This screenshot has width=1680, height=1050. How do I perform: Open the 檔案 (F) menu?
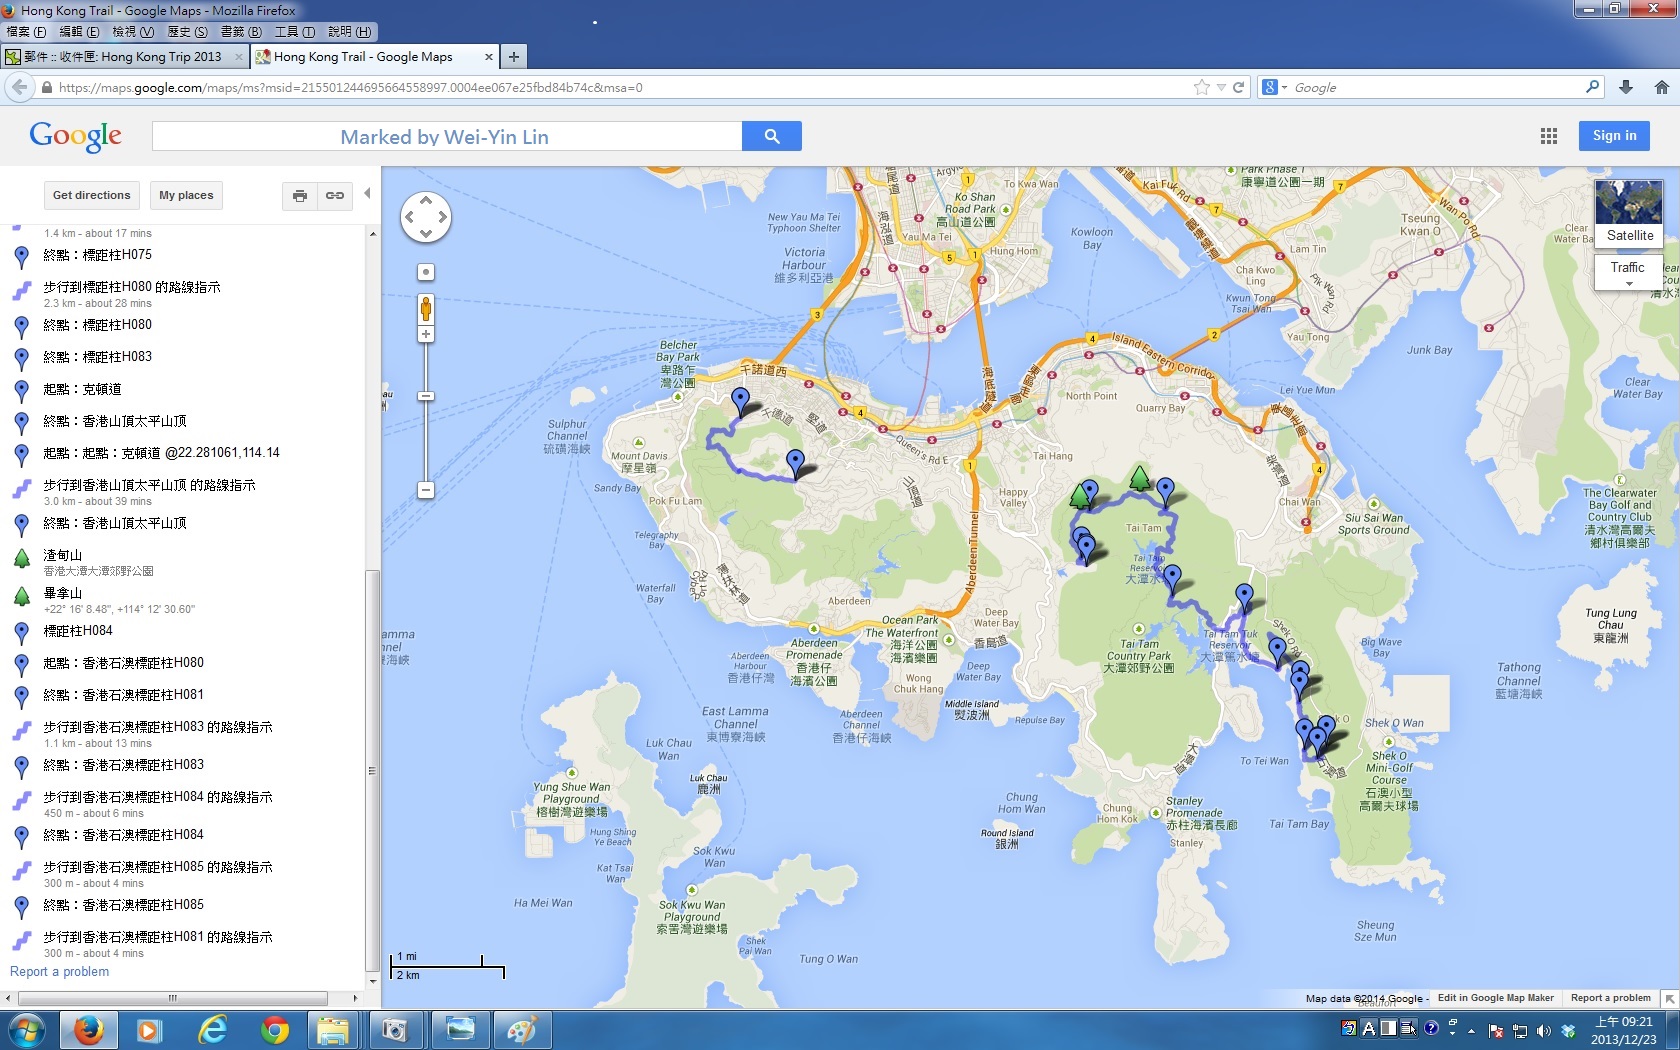click(x=27, y=32)
